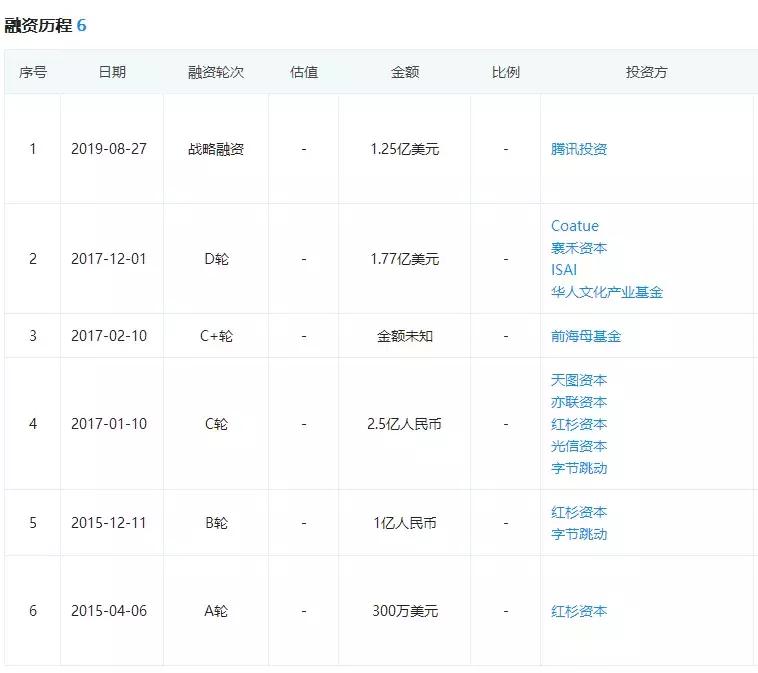The image size is (758, 673).
Task: Click the 1.25亿美元 amount cell
Action: click(x=405, y=149)
